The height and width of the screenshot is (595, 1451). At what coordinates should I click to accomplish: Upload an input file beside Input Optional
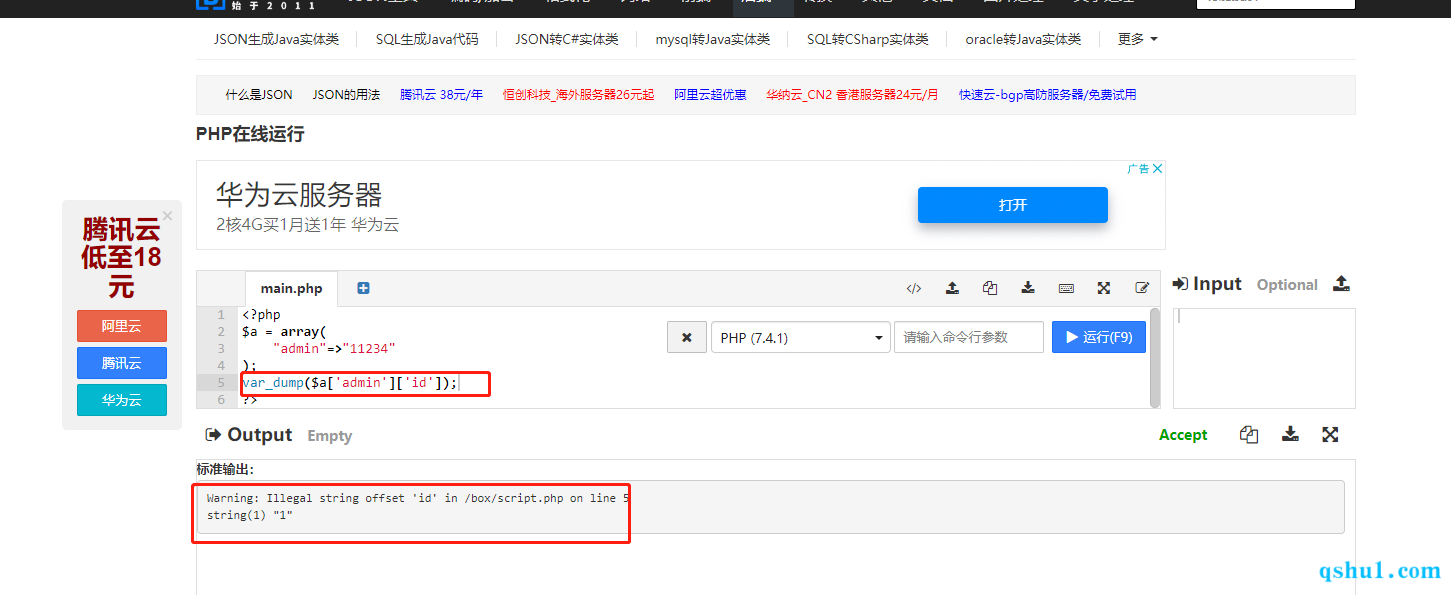1342,284
